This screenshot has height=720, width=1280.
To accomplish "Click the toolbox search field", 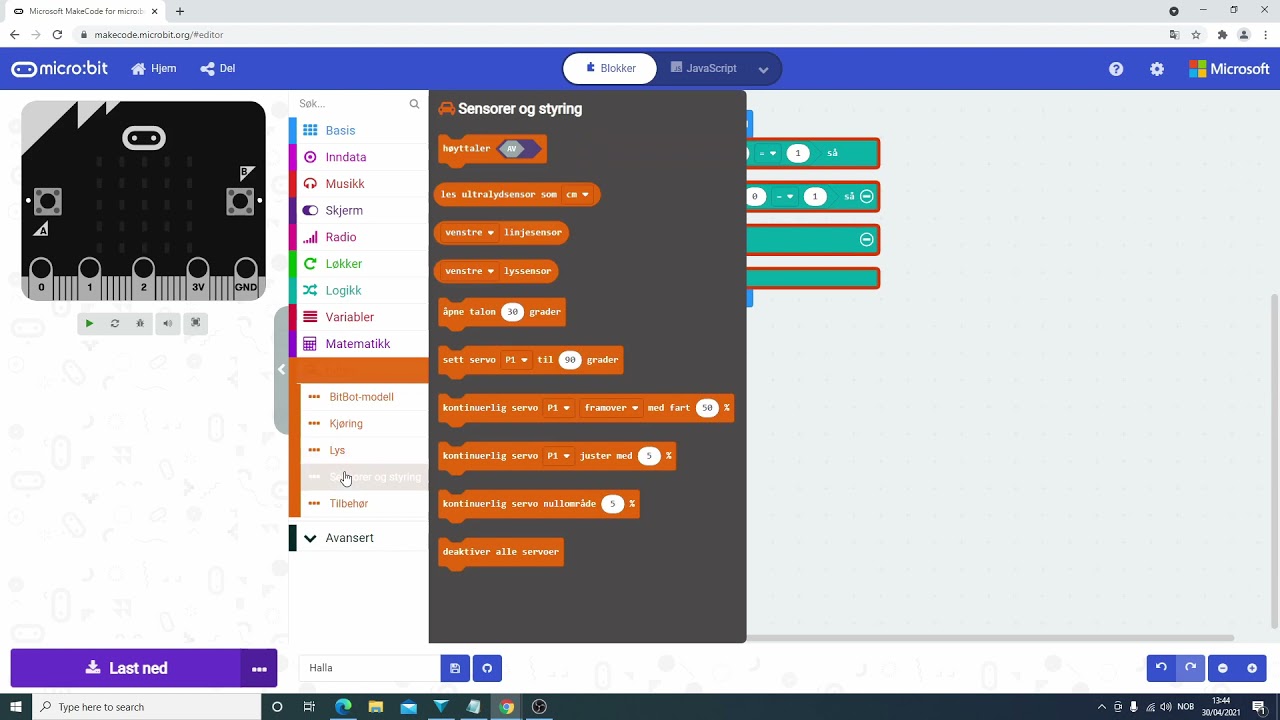I will pos(352,104).
